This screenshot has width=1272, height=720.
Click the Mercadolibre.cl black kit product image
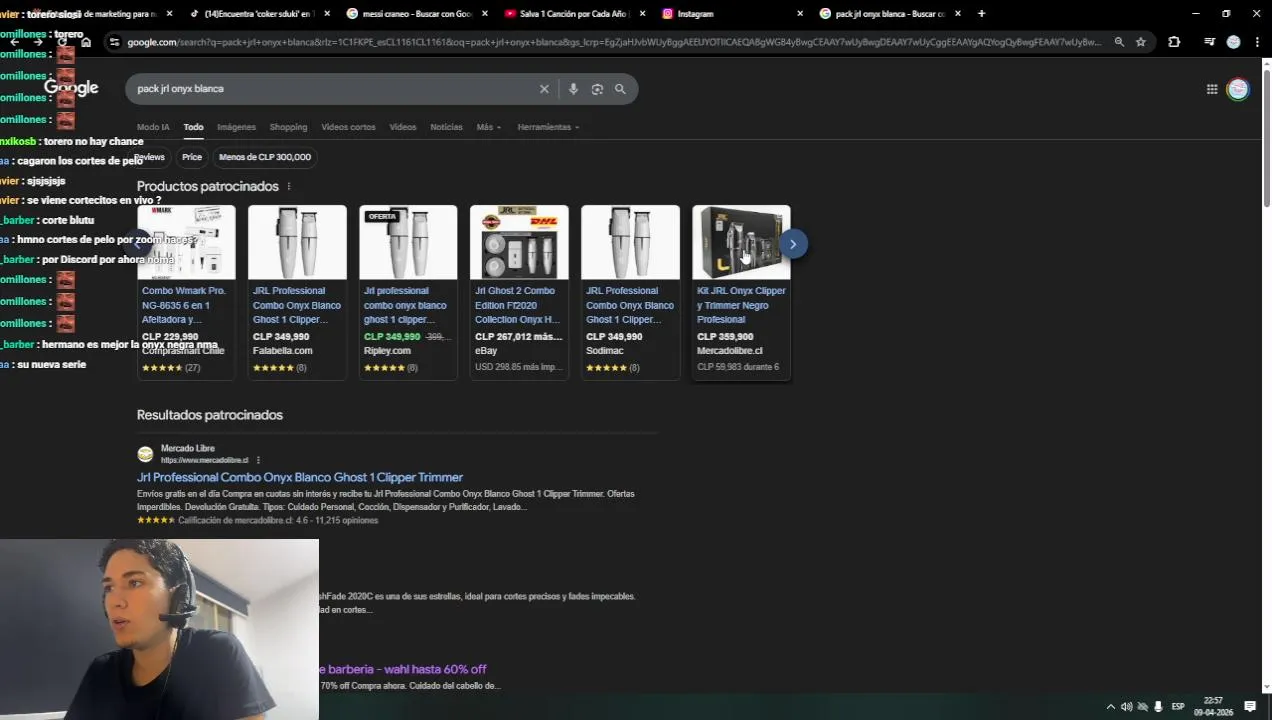741,243
